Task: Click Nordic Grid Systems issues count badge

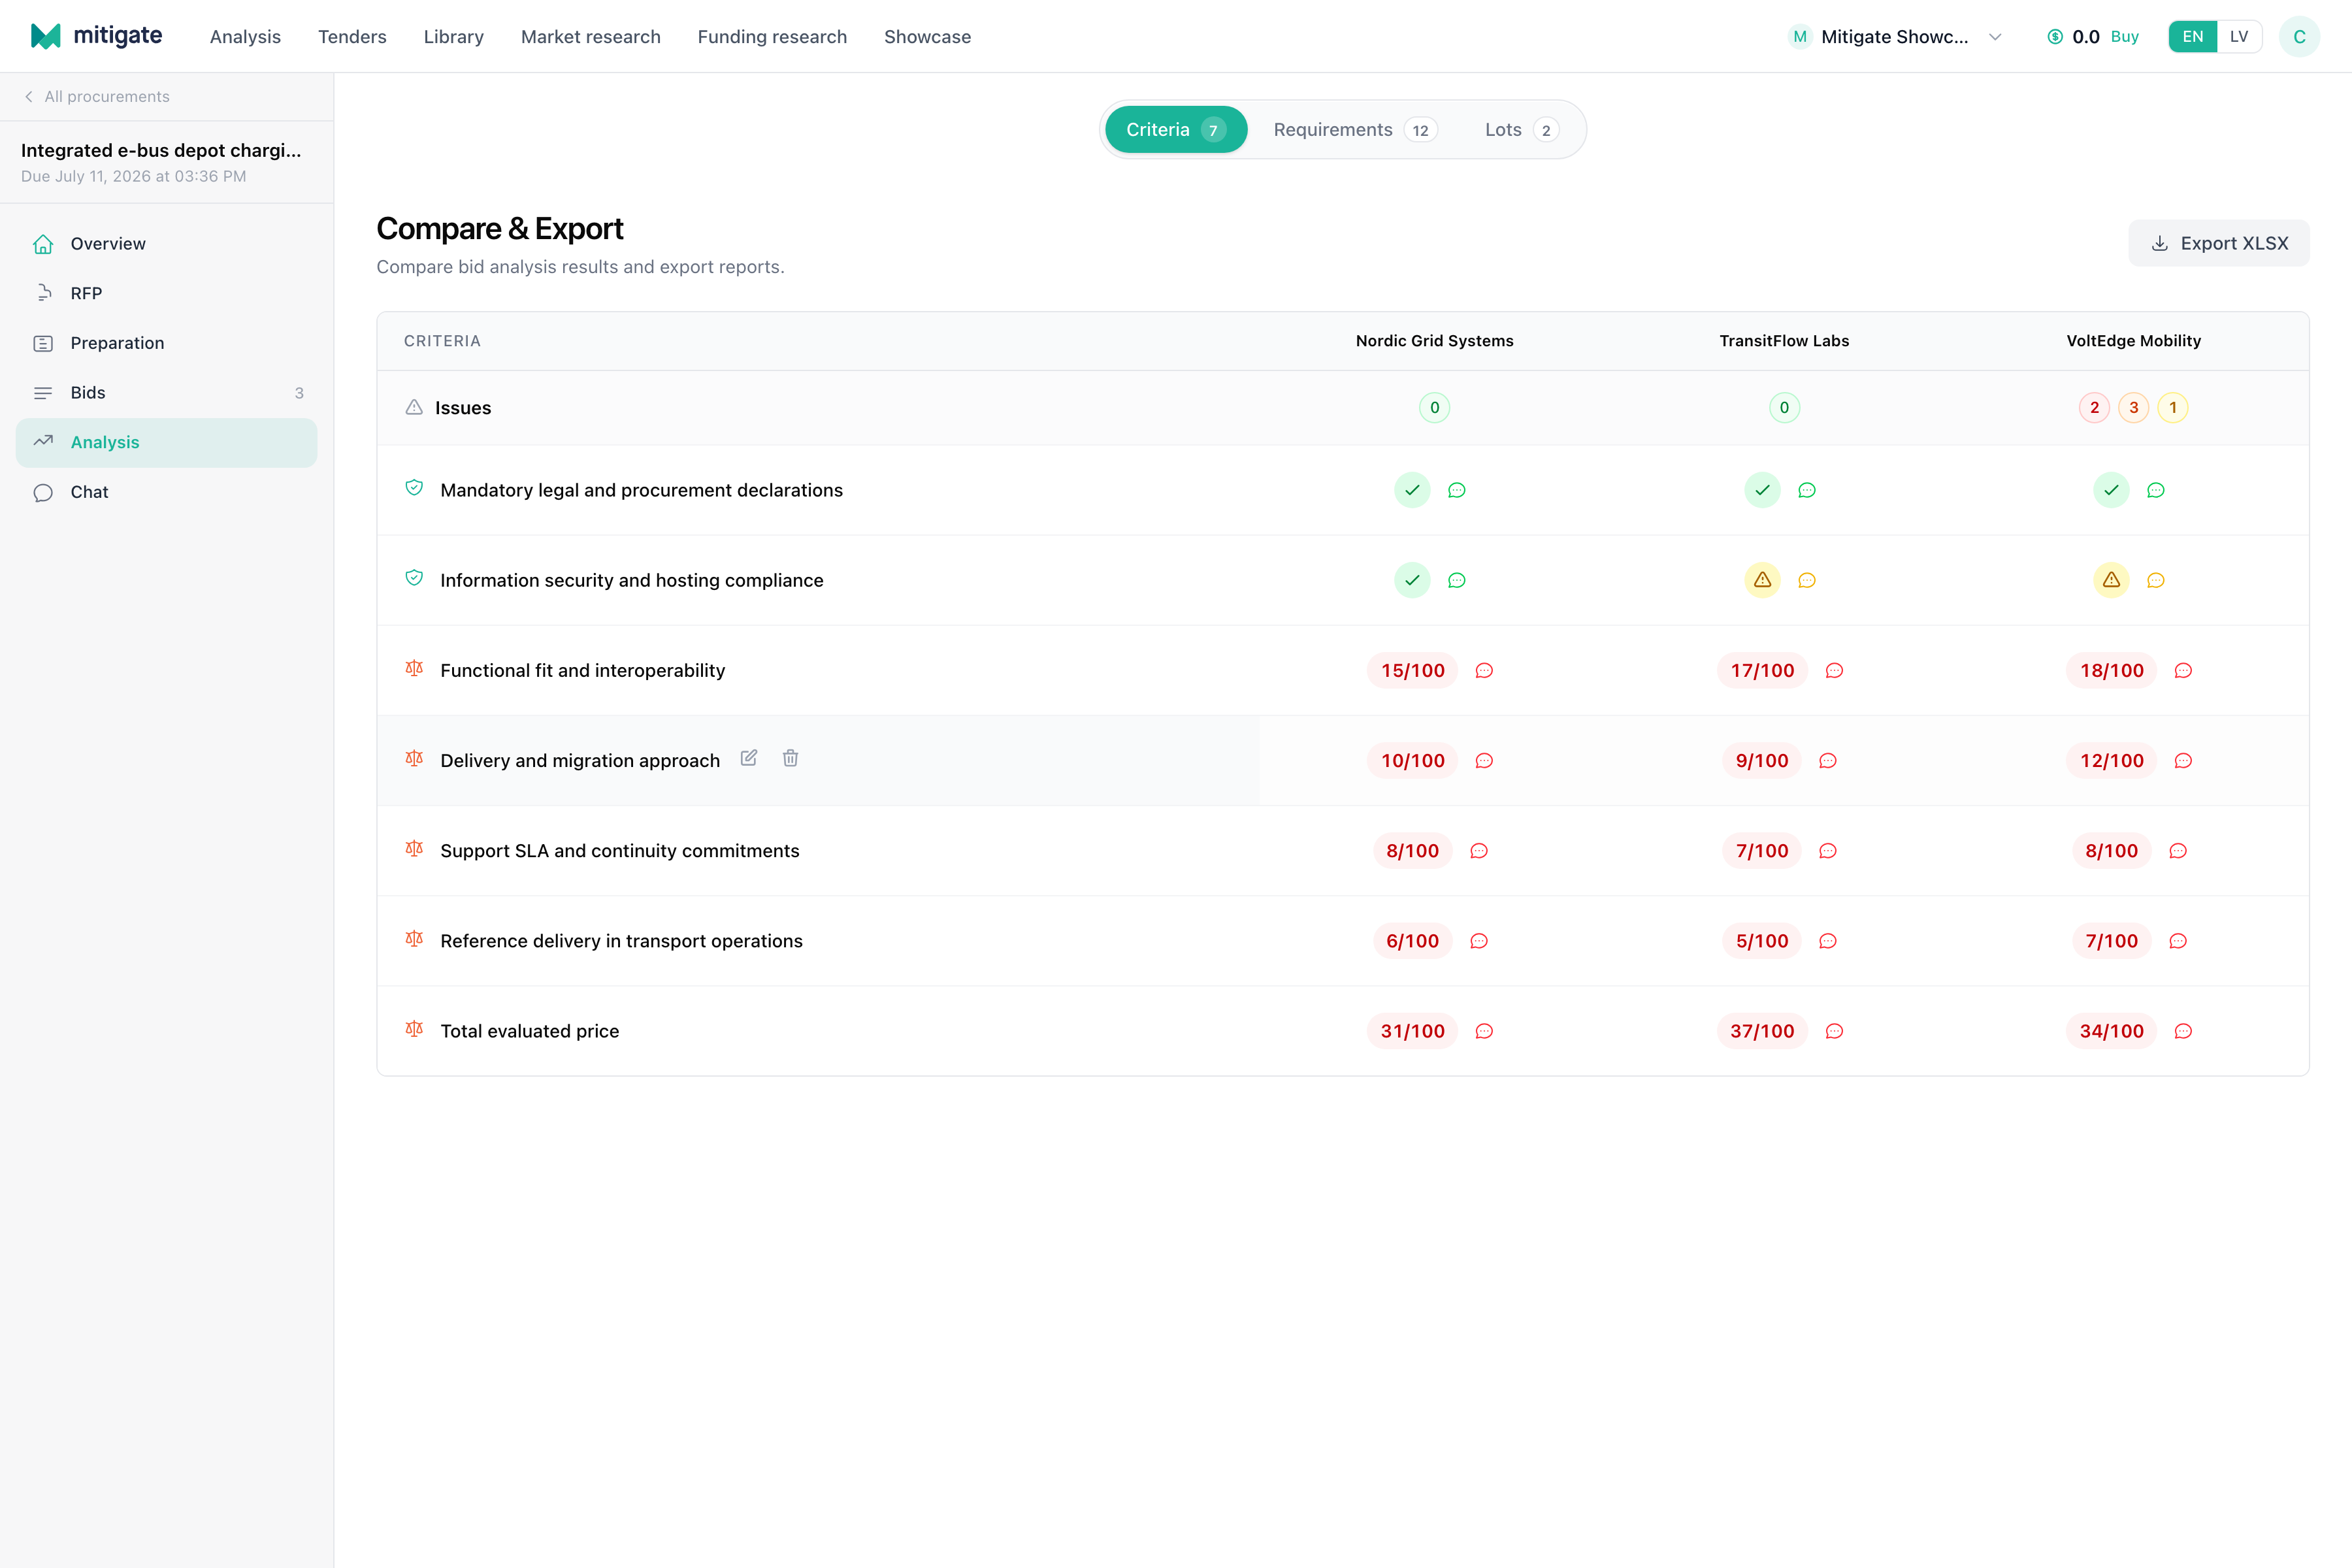Action: 1434,408
